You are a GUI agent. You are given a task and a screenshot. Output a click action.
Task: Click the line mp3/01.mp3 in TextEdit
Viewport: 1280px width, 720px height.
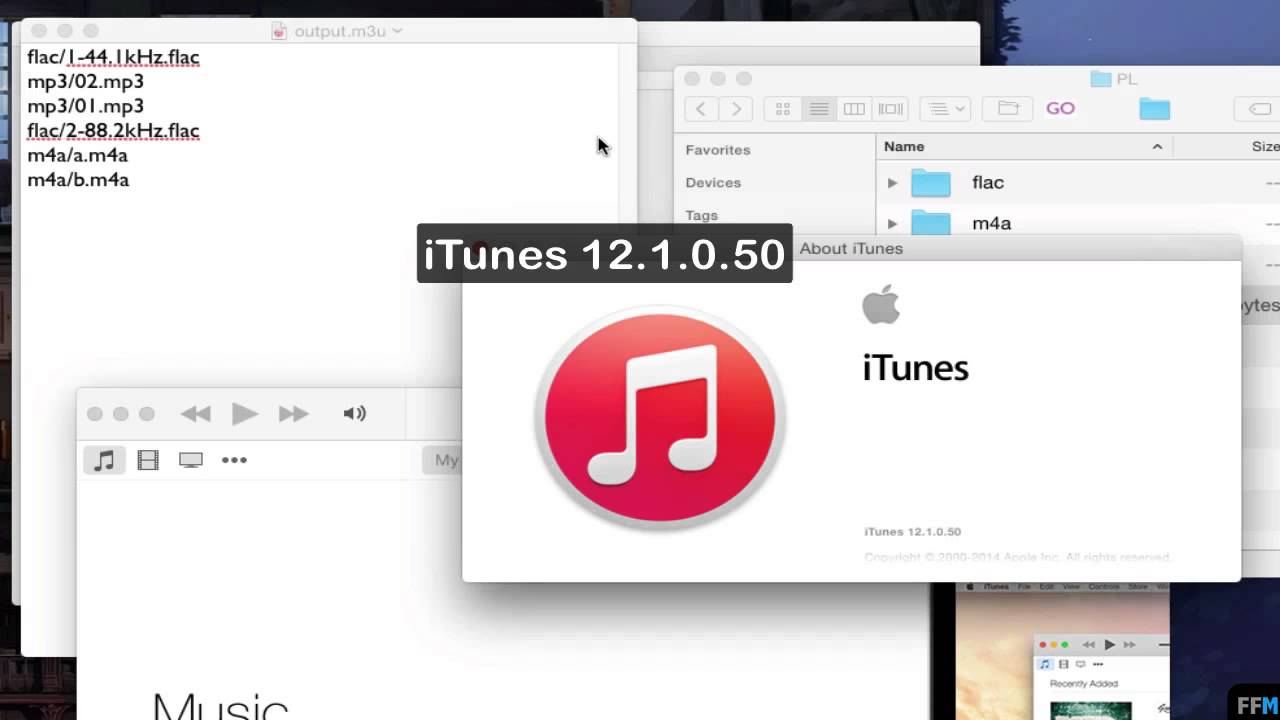point(85,106)
